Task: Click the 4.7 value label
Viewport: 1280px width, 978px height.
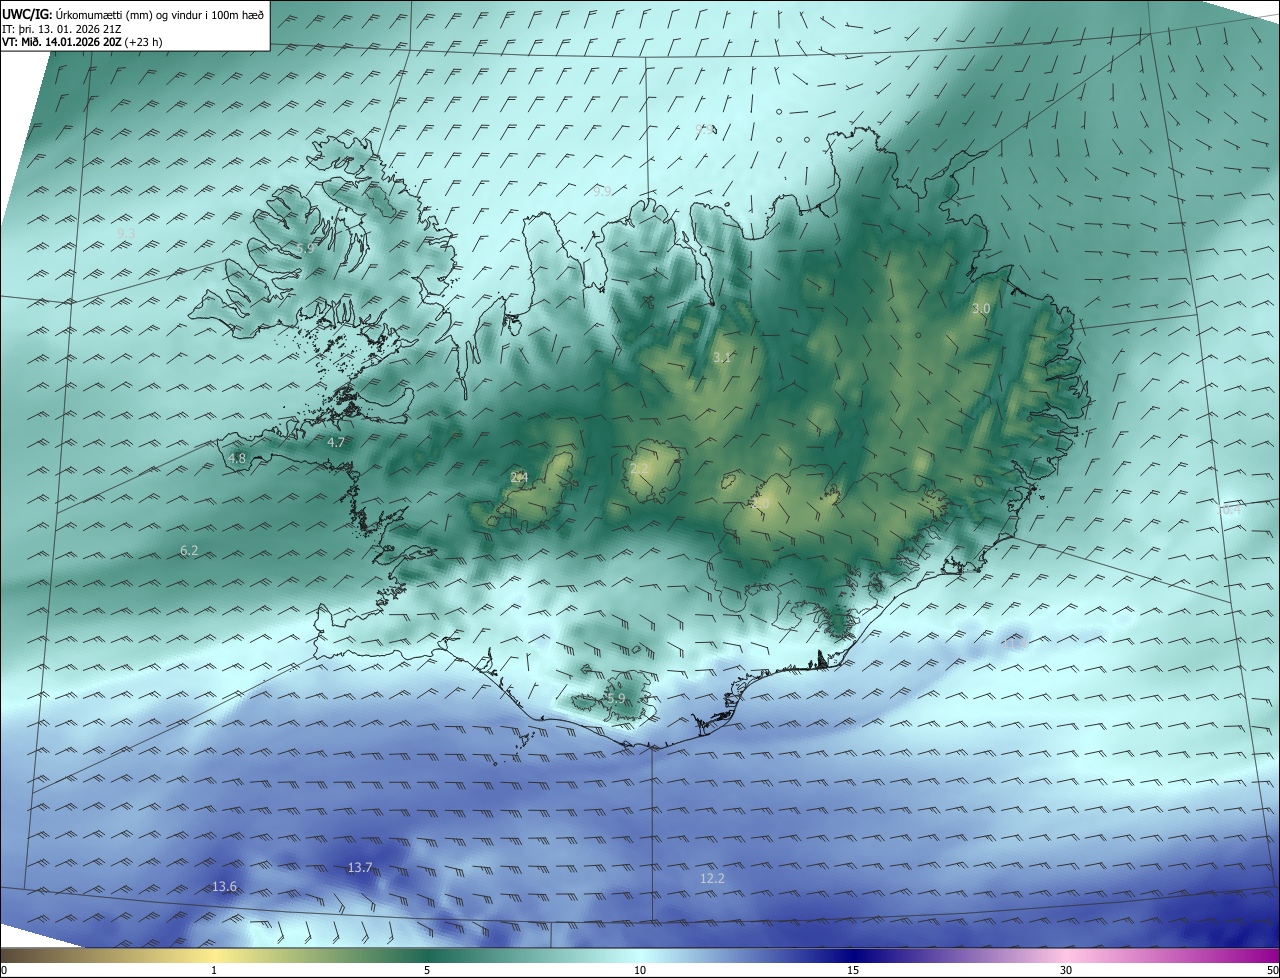Action: pos(336,441)
